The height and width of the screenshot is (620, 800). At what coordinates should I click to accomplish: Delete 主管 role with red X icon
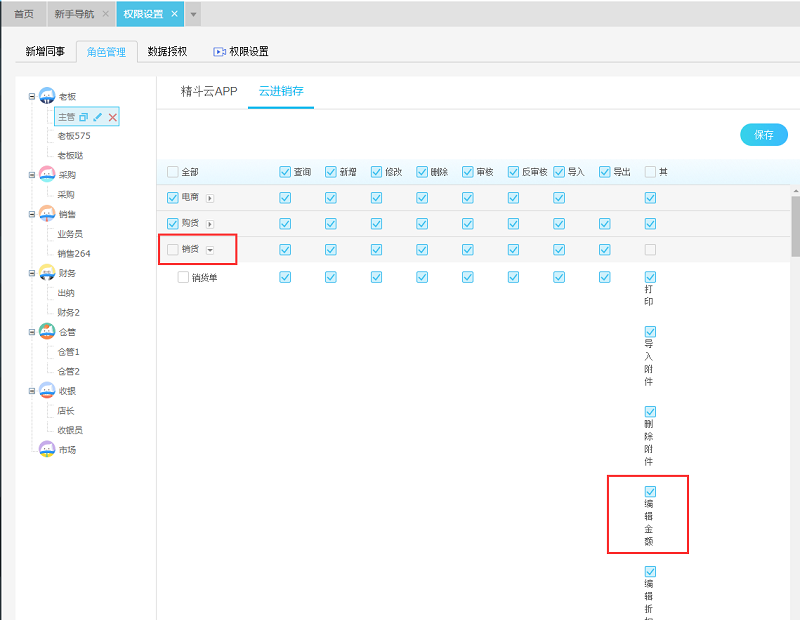tap(113, 117)
